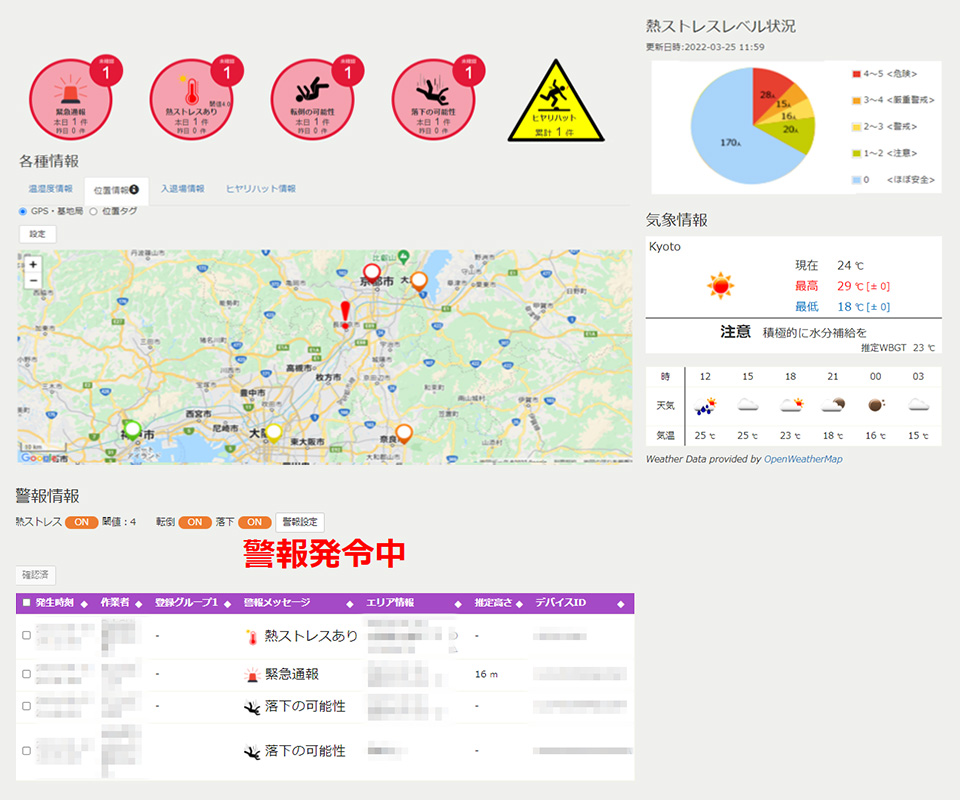Open the OpenWeatherMap link
The width and height of the screenshot is (960, 800).
click(x=803, y=459)
